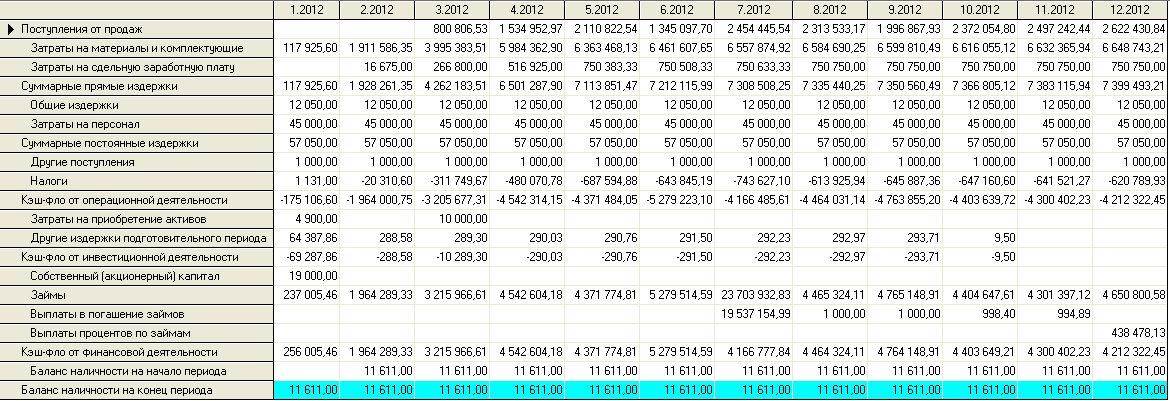Select row Кэш-фло от финансовой деятельности

tap(137, 352)
